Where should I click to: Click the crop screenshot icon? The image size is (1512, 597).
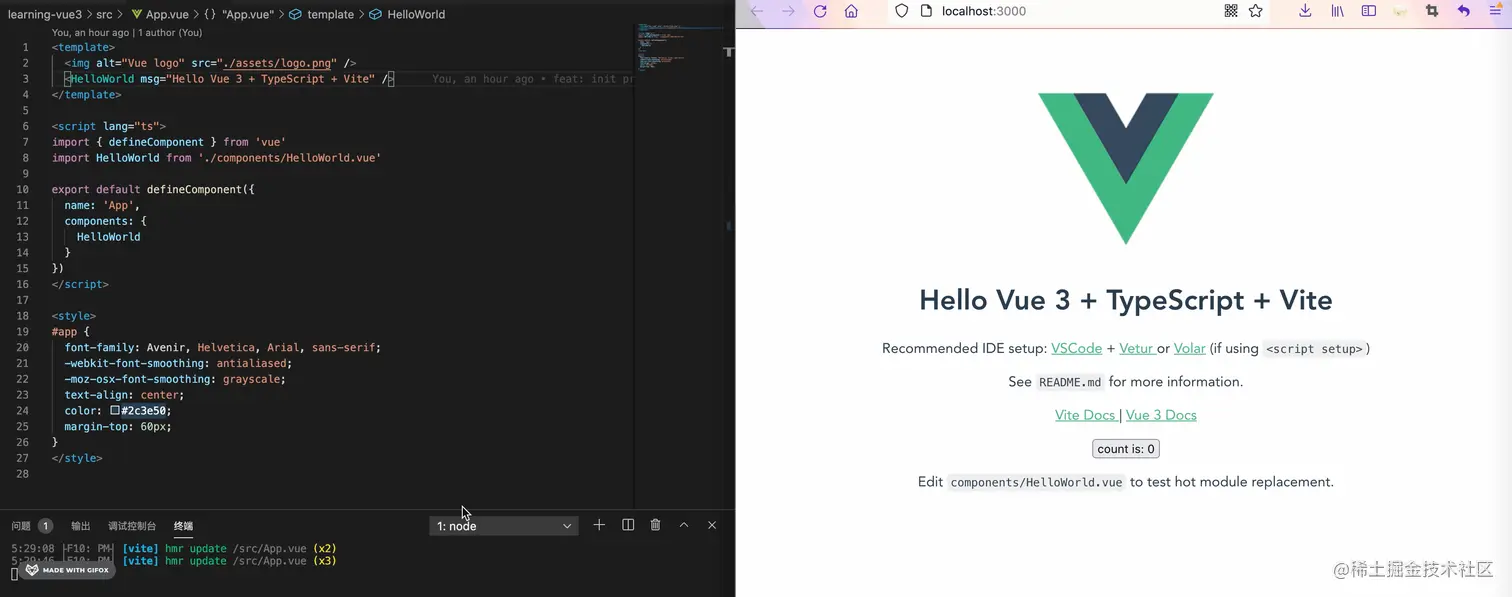click(1432, 11)
